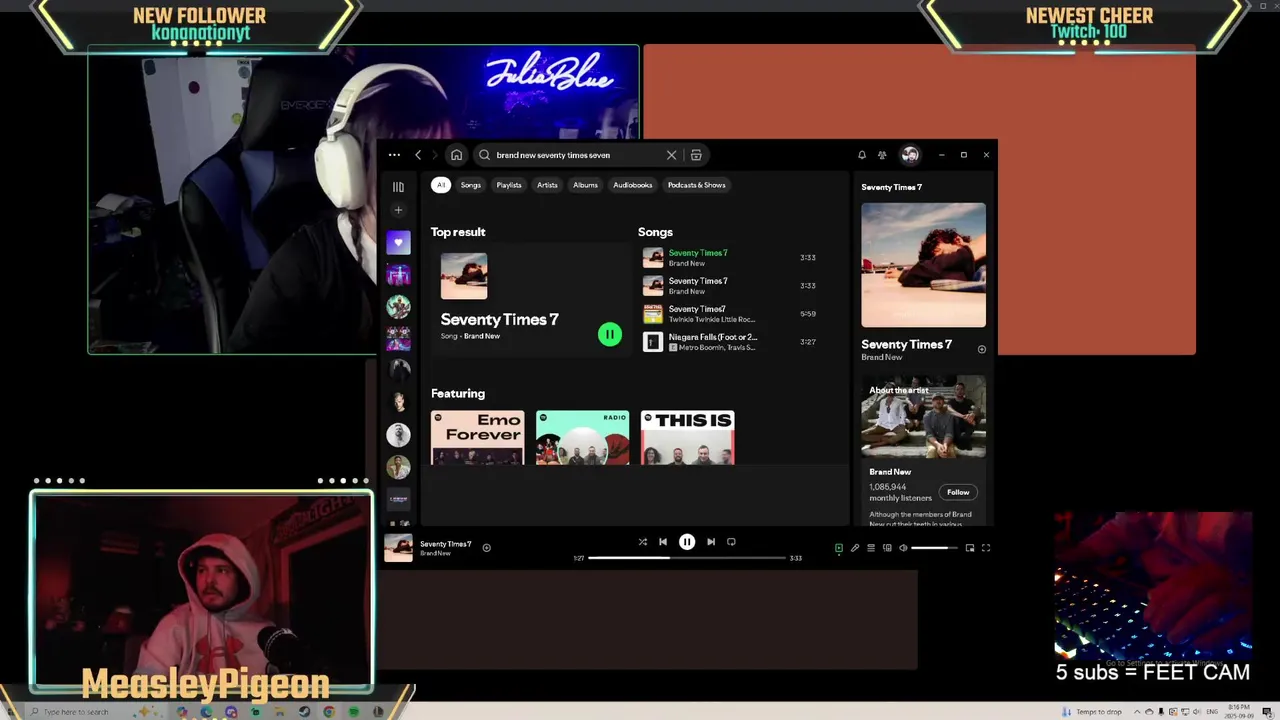Toggle the Now Playing view
The width and height of the screenshot is (1280, 720).
pyautogui.click(x=839, y=548)
